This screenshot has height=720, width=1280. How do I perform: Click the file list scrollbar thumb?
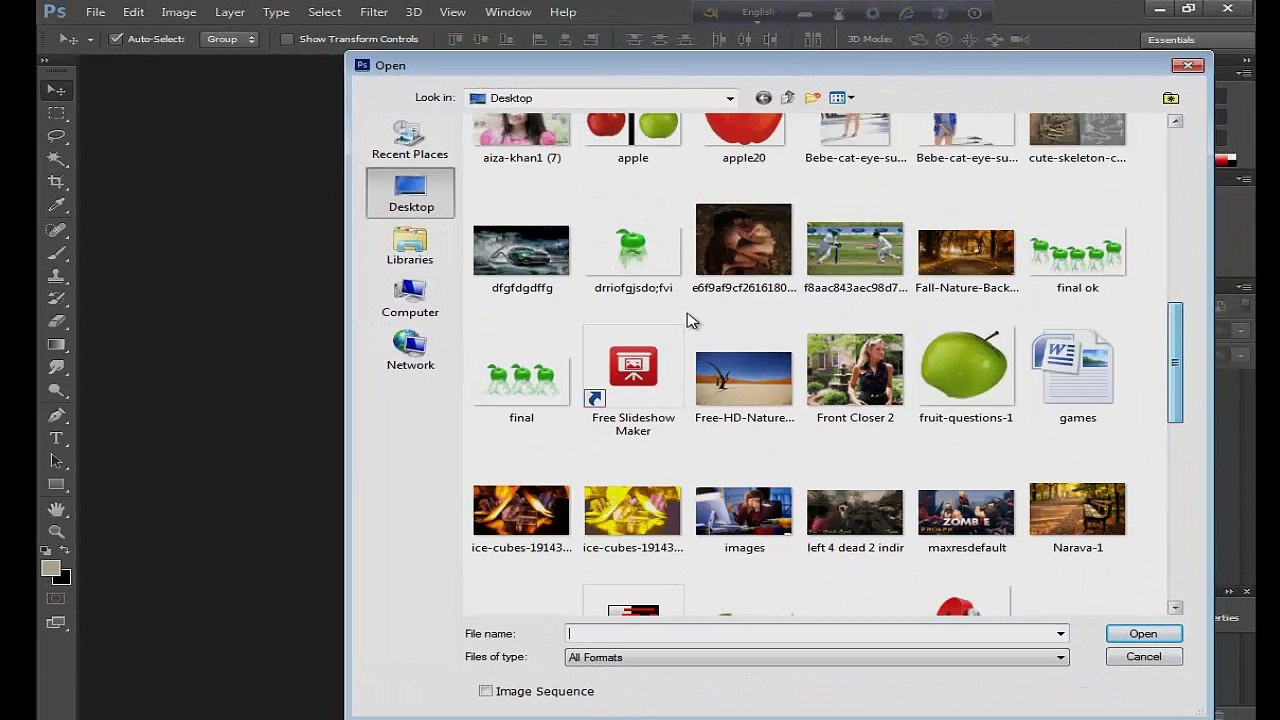point(1175,363)
